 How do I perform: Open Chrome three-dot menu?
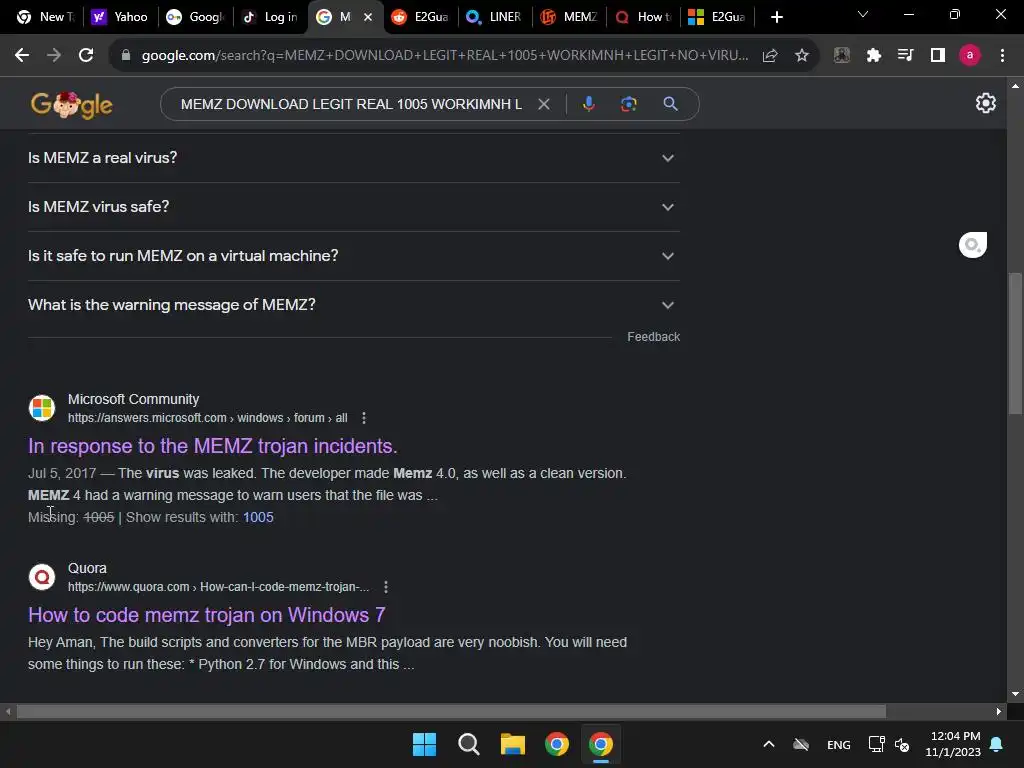click(1002, 56)
